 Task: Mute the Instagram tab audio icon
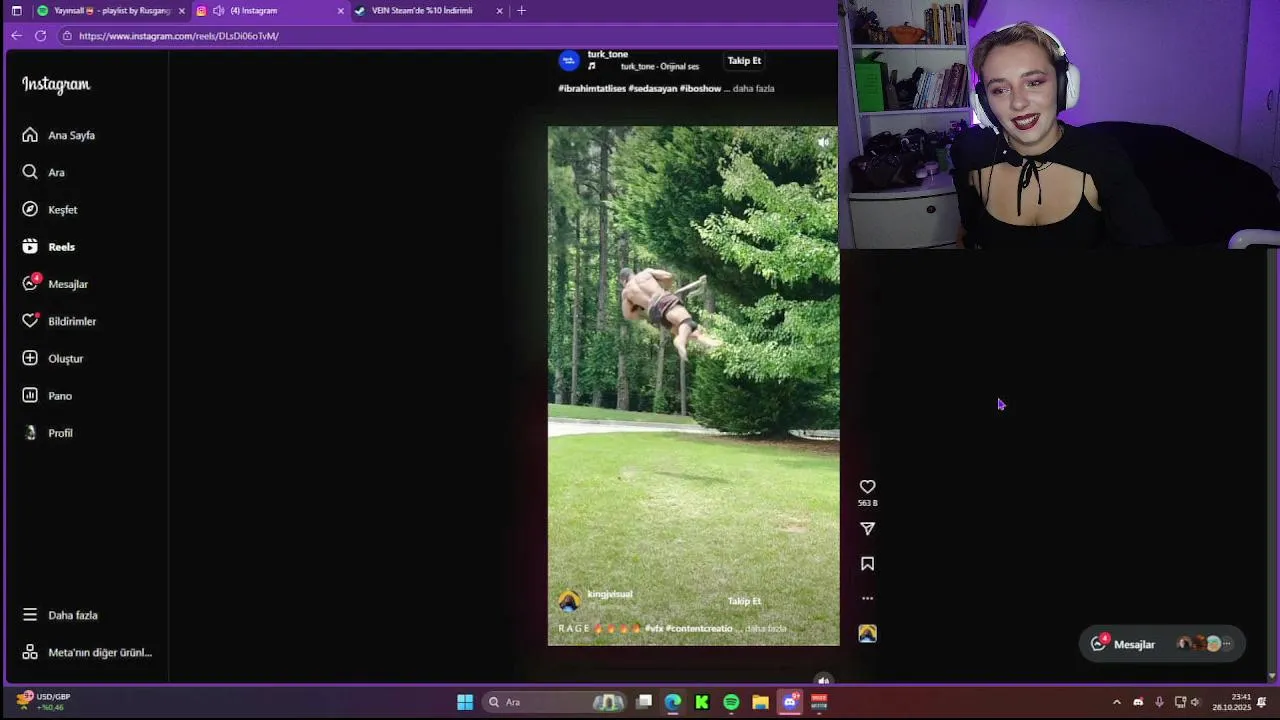pyautogui.click(x=218, y=10)
